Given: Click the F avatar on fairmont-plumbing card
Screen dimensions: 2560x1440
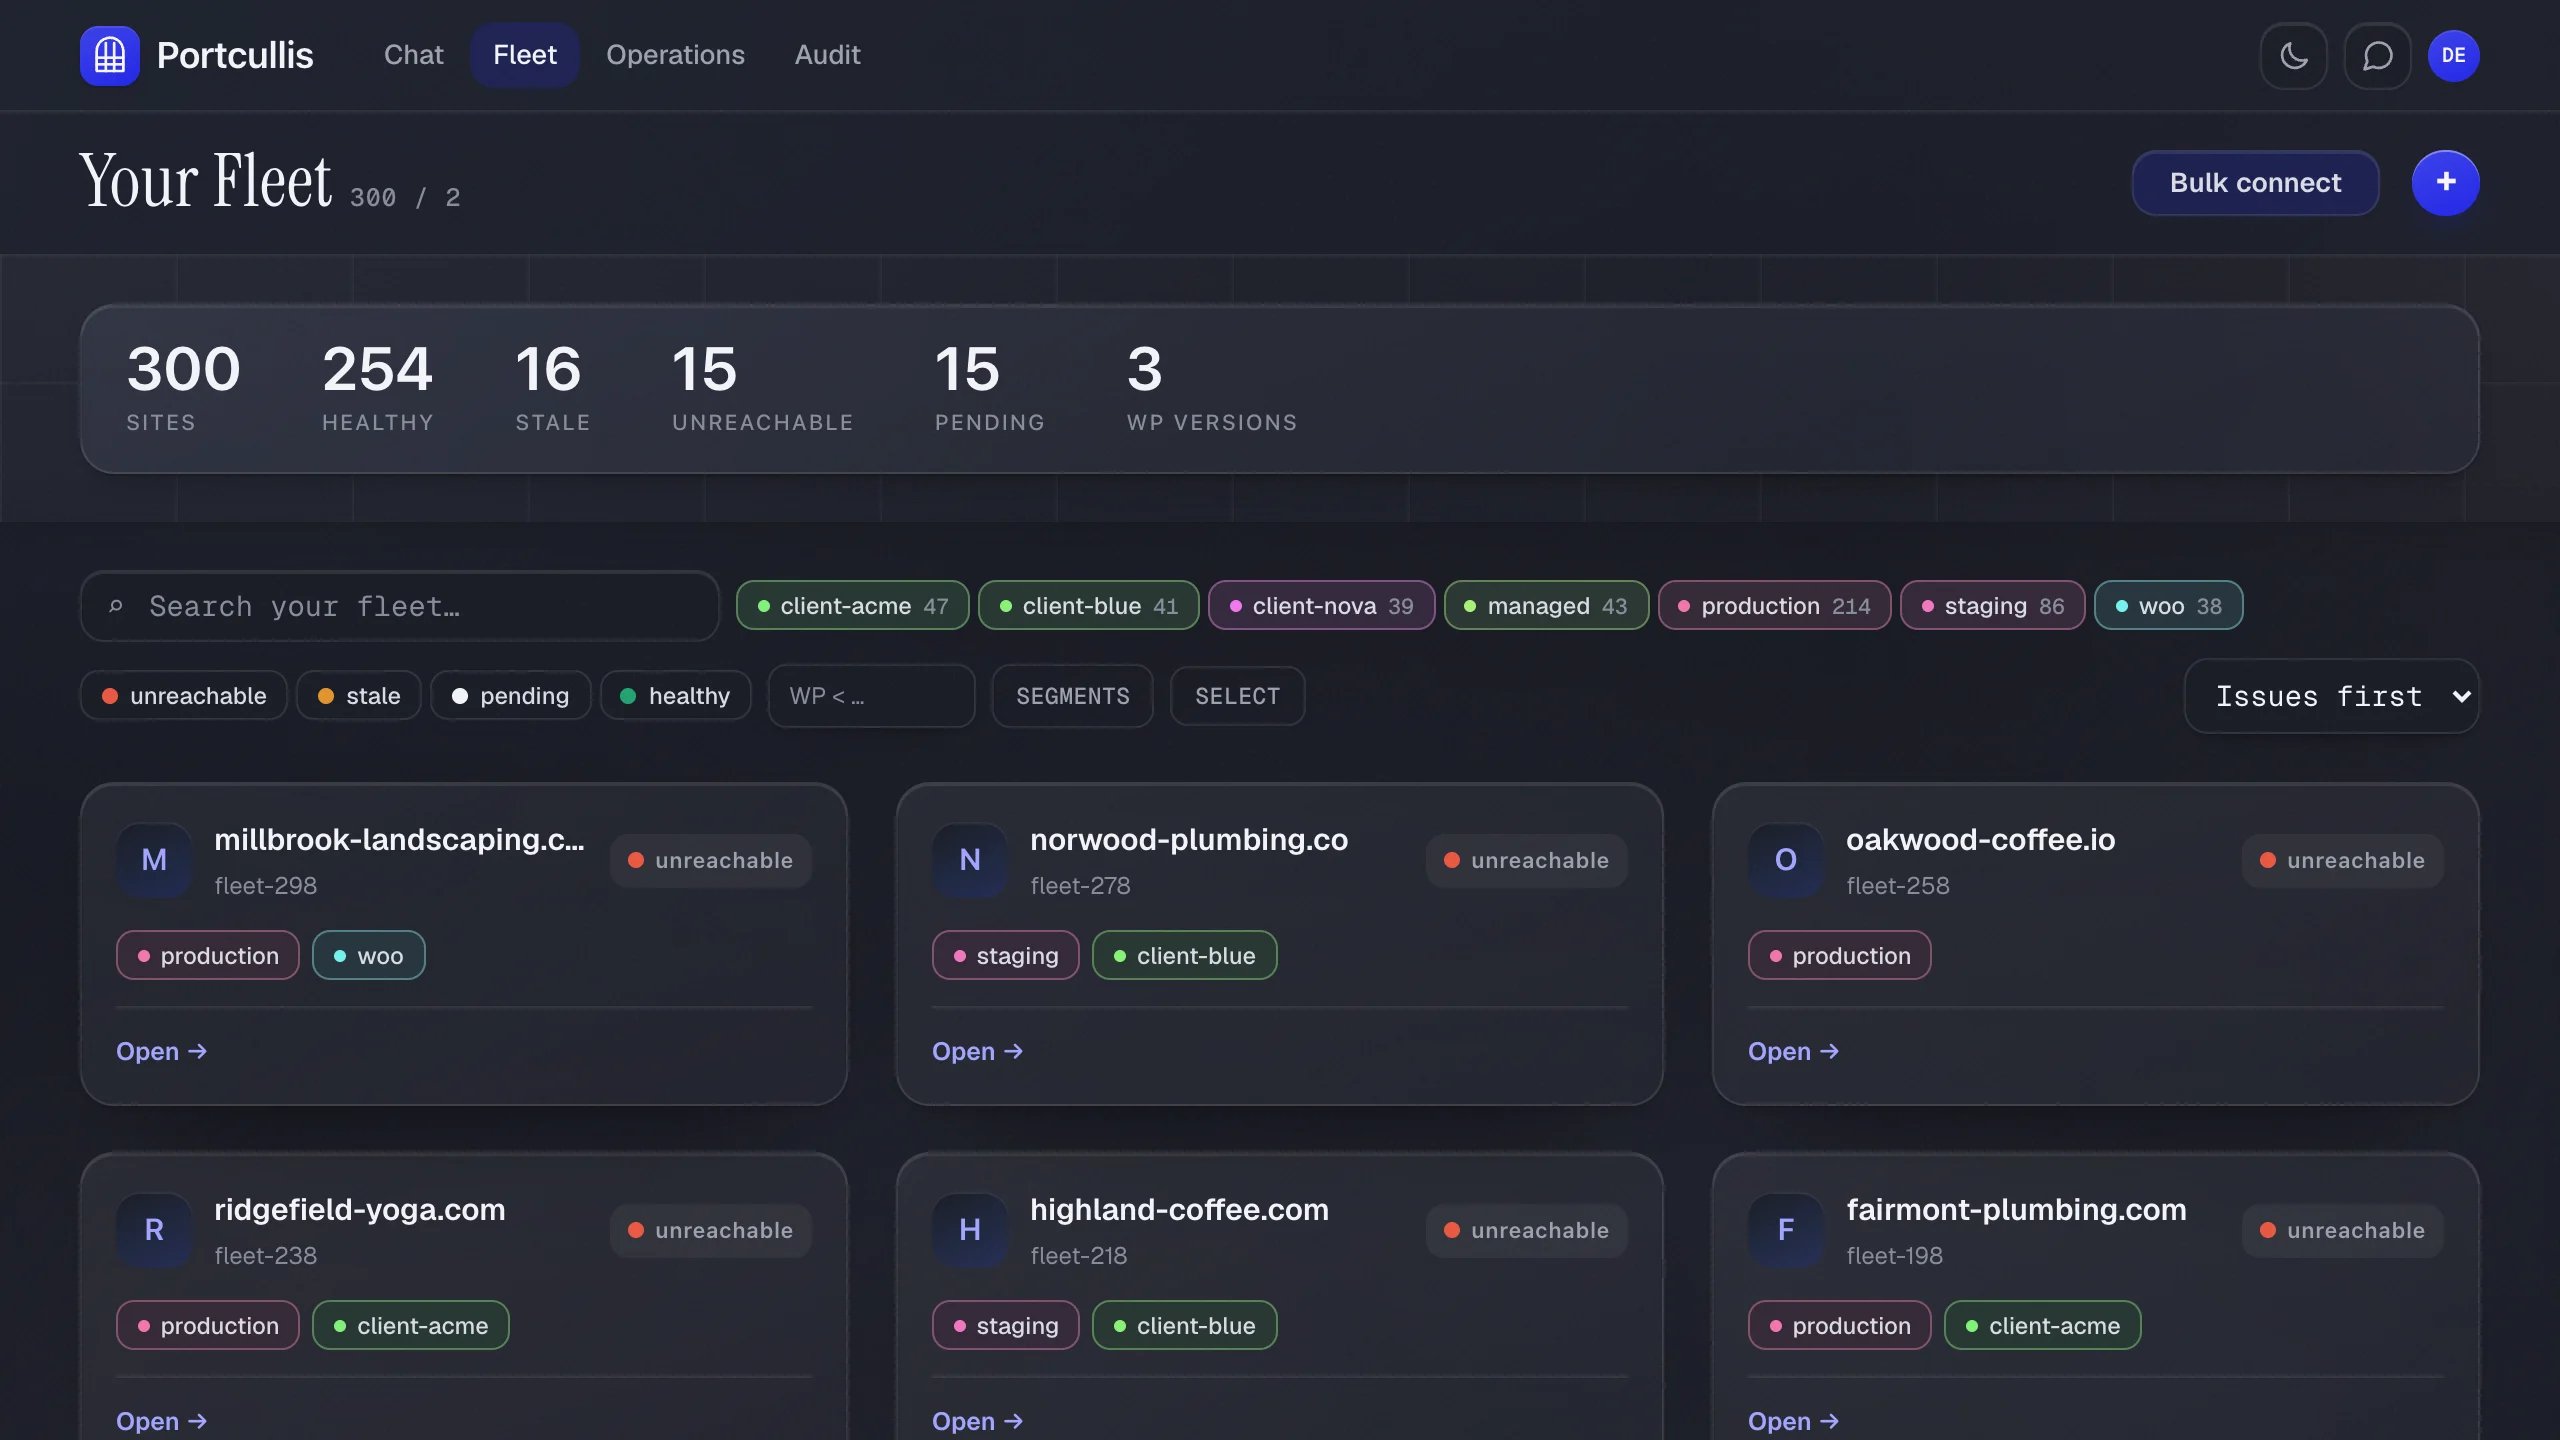Looking at the screenshot, I should click(x=1786, y=1230).
